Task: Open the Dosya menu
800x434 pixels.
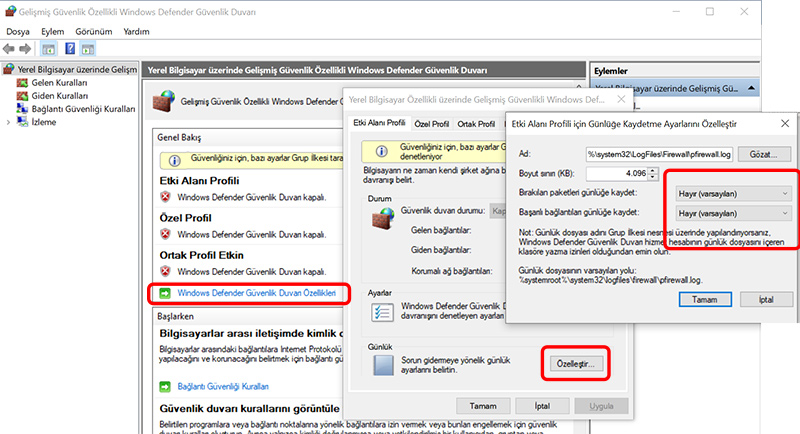Action: point(18,32)
